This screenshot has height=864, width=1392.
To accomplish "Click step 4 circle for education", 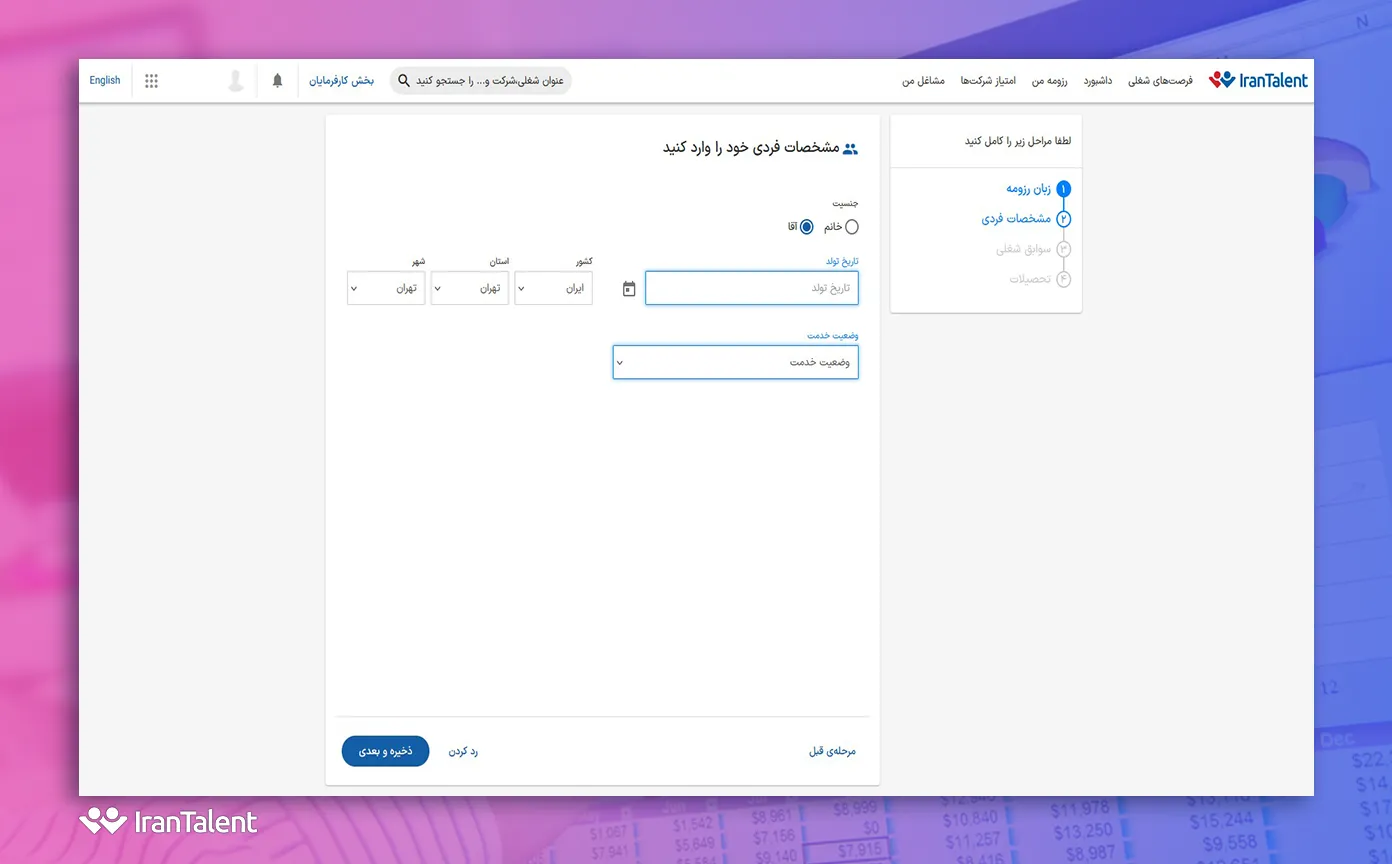I will [x=1063, y=279].
